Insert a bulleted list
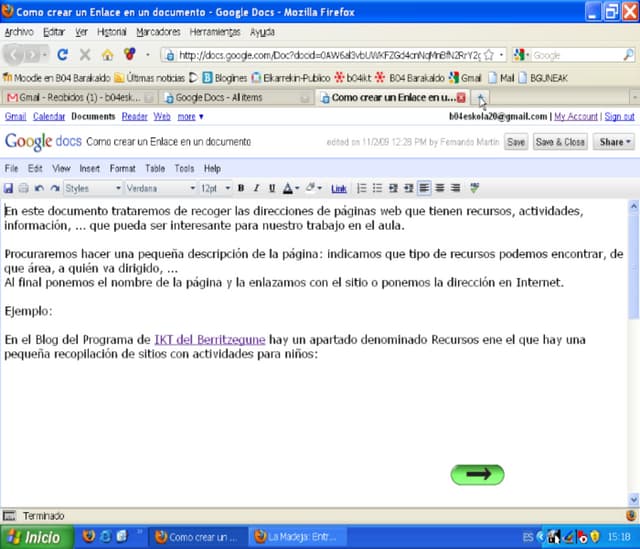640x549 pixels. [377, 188]
